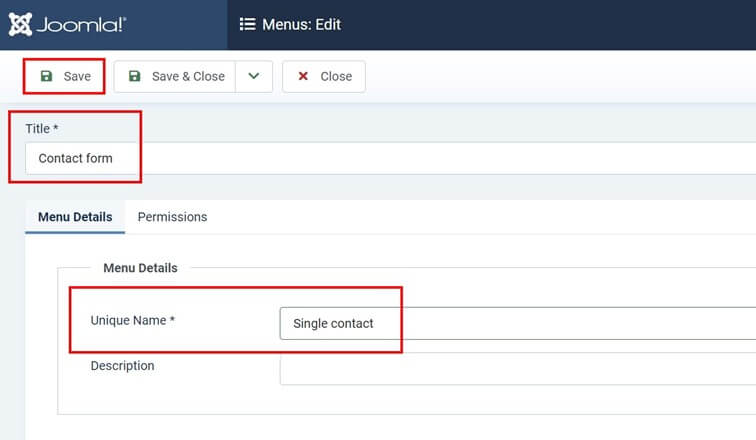Screen dimensions: 756x440
Task: Click the Title input field
Action: pos(391,159)
